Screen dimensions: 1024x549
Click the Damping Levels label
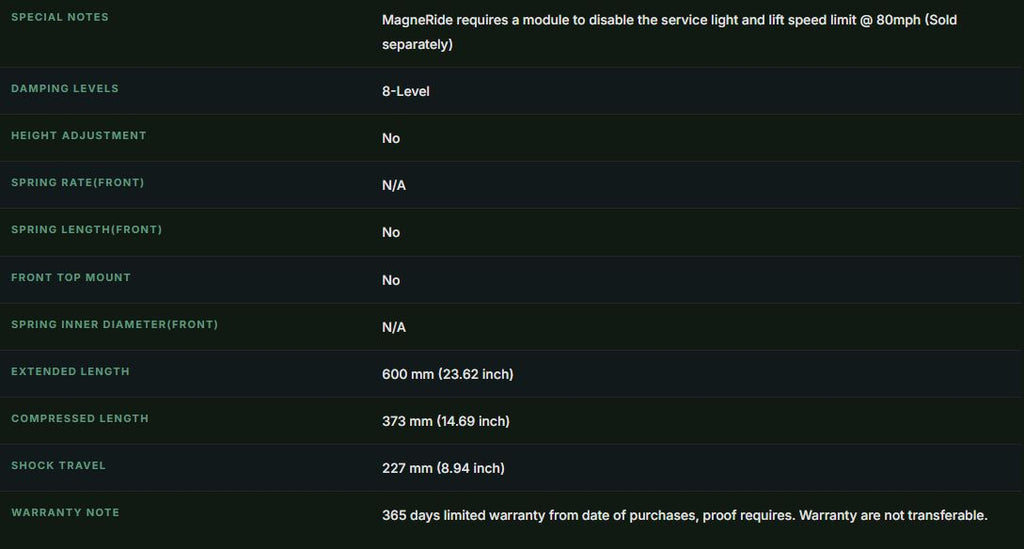(65, 88)
